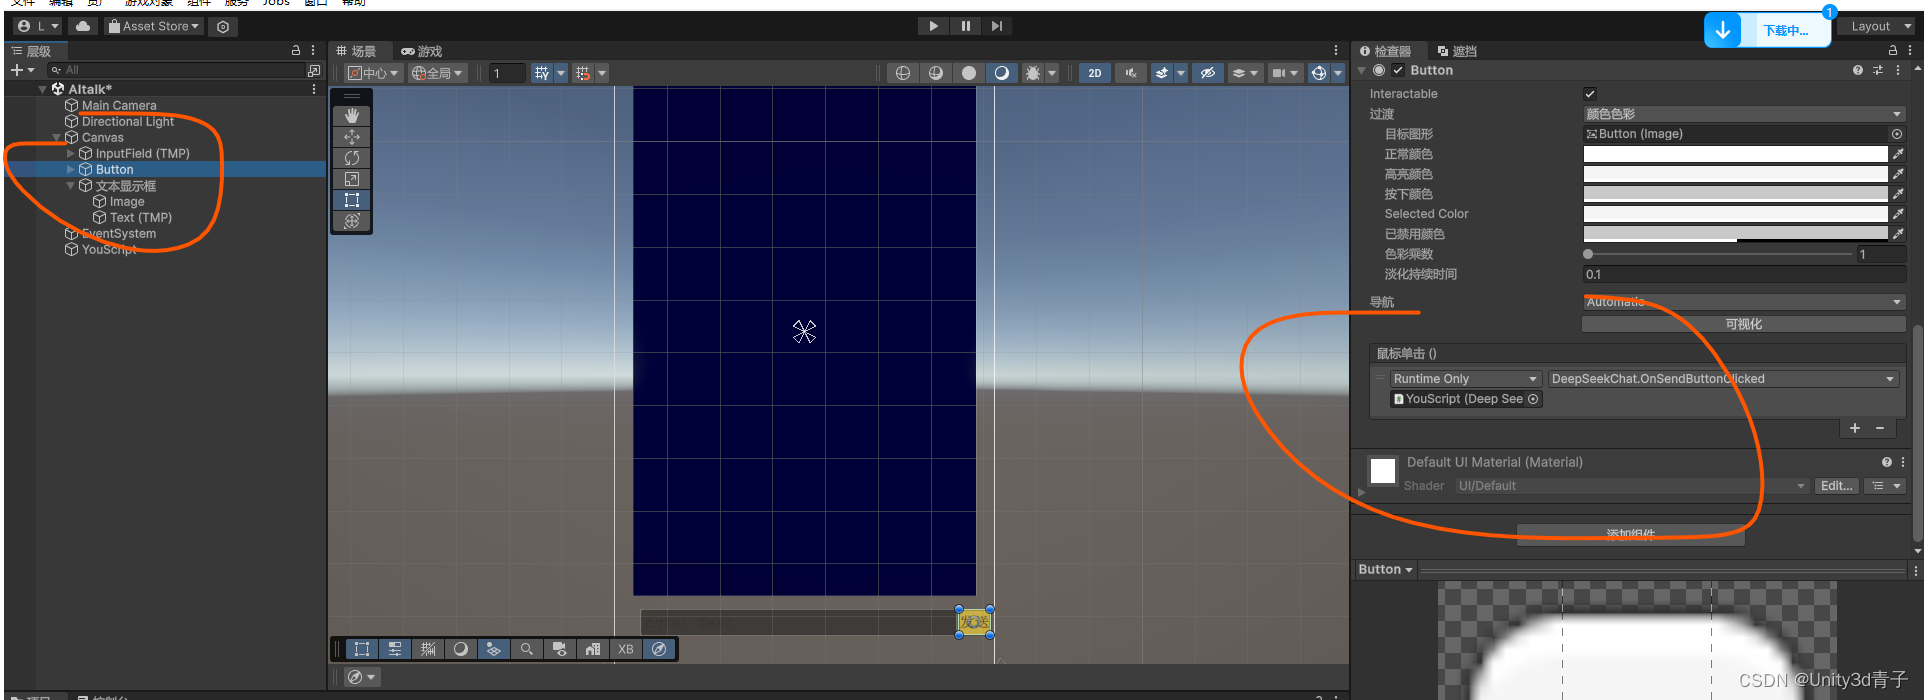Open the Asset Store dropdown

(154, 26)
